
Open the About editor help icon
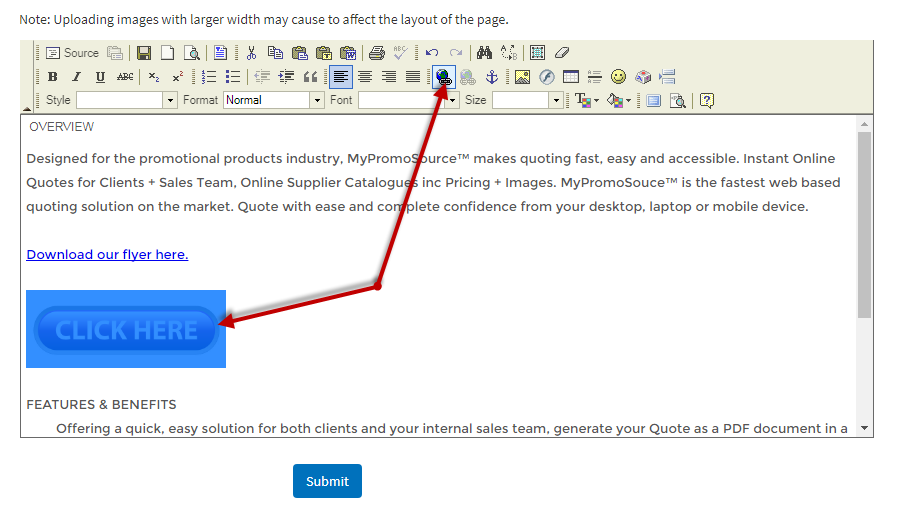(706, 100)
